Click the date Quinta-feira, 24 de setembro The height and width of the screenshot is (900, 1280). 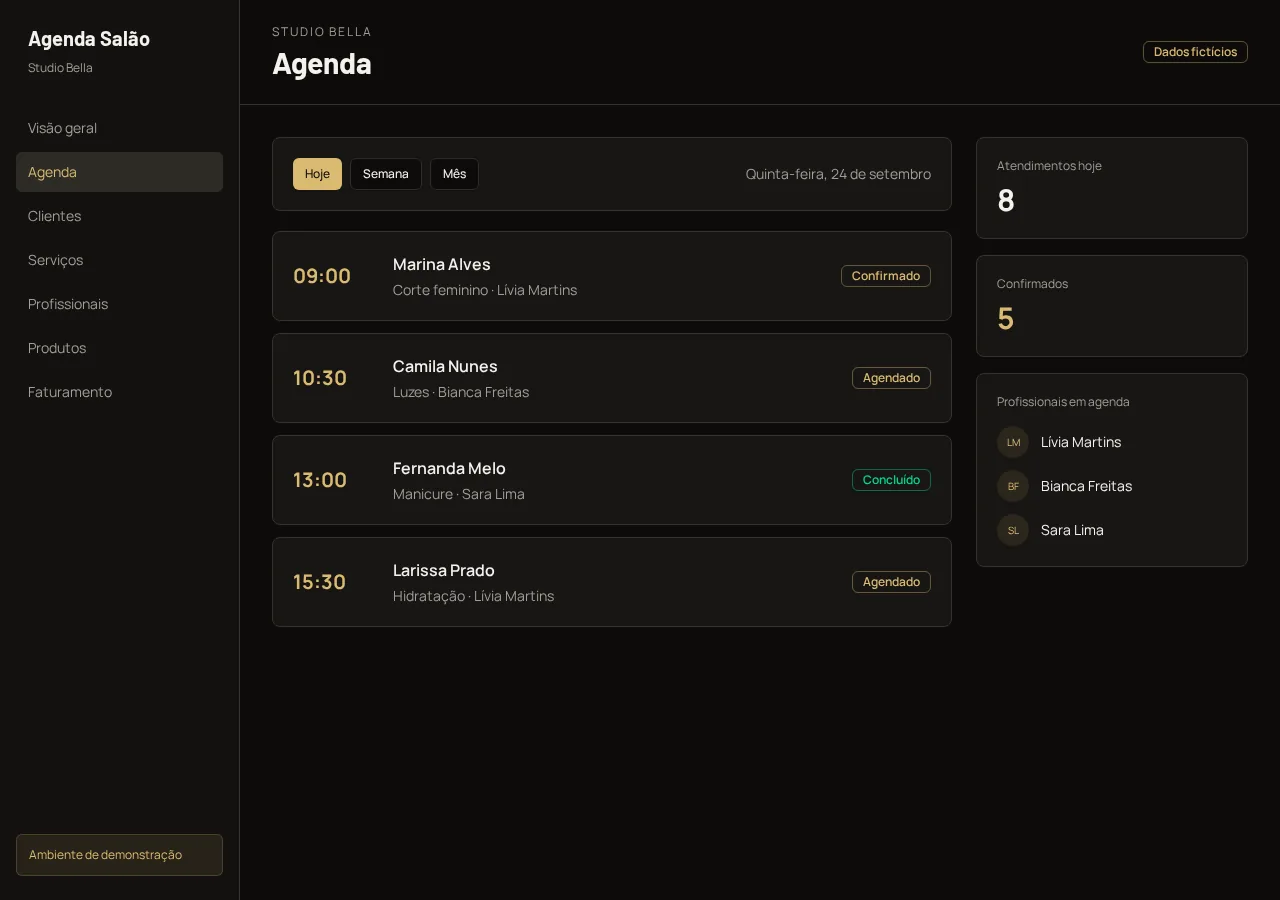[838, 174]
